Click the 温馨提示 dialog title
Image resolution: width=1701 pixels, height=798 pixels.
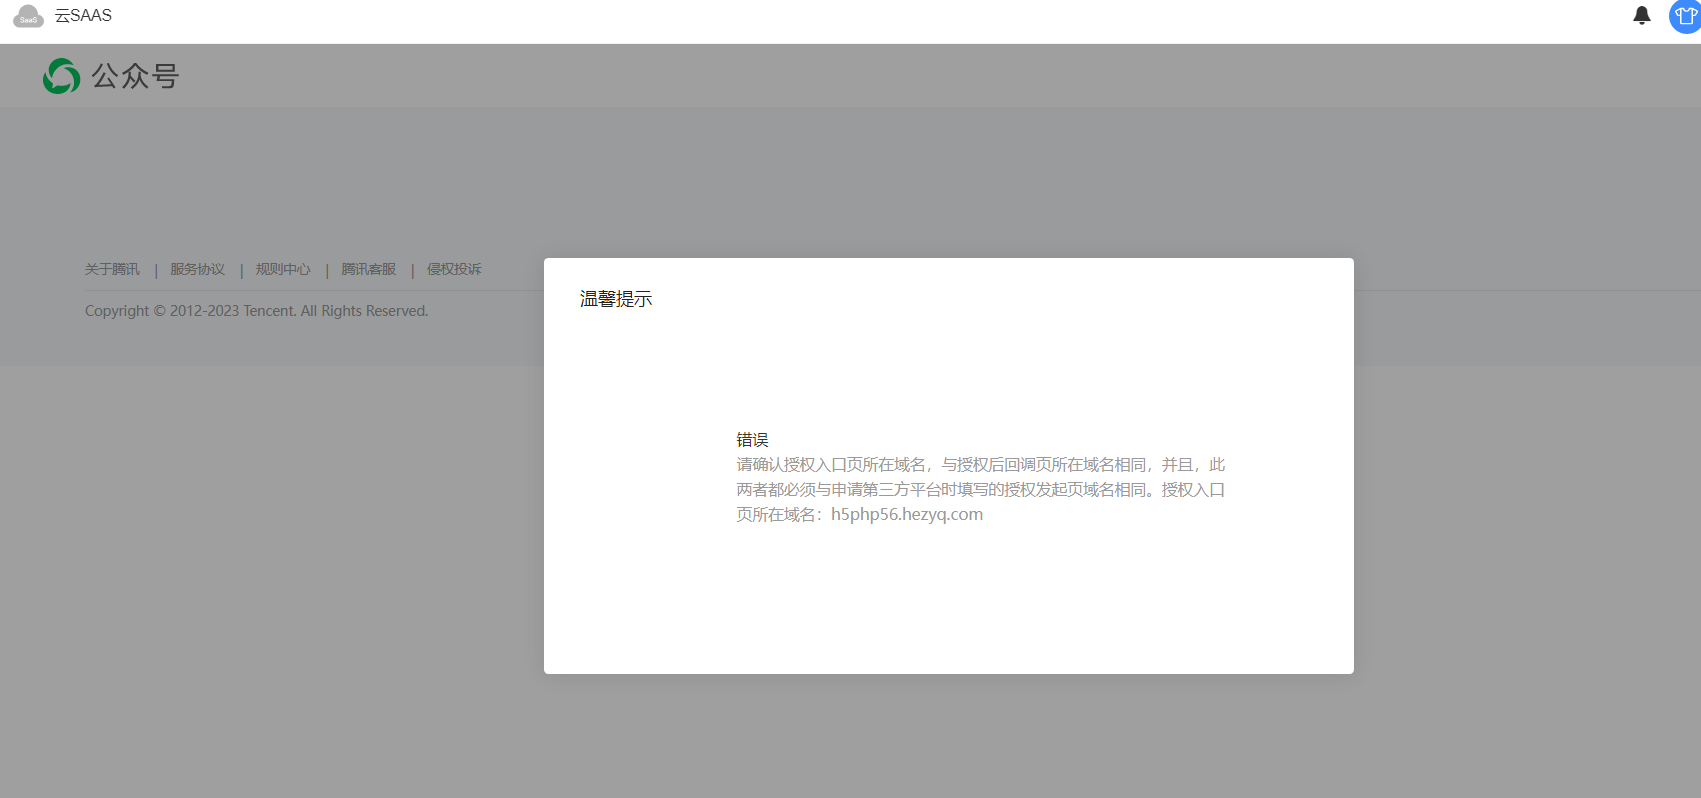[616, 299]
